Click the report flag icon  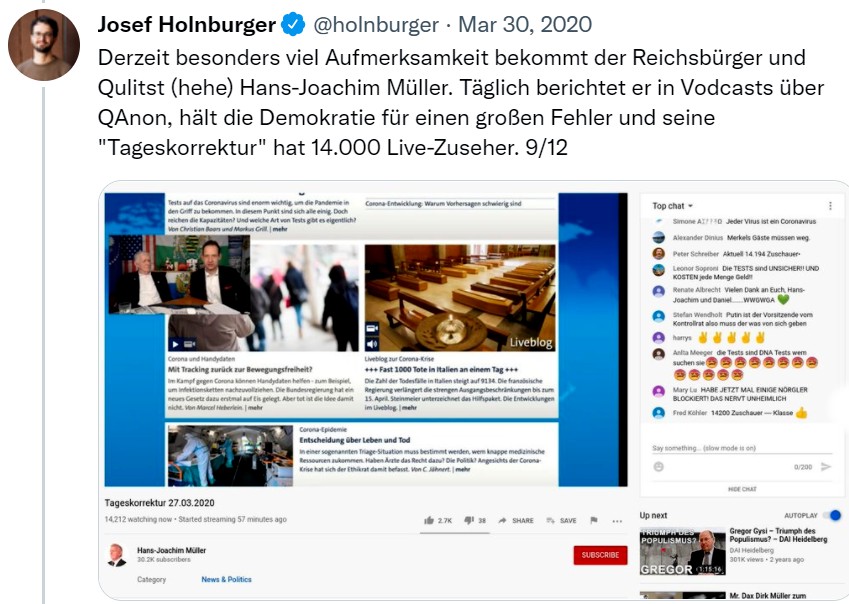[594, 520]
